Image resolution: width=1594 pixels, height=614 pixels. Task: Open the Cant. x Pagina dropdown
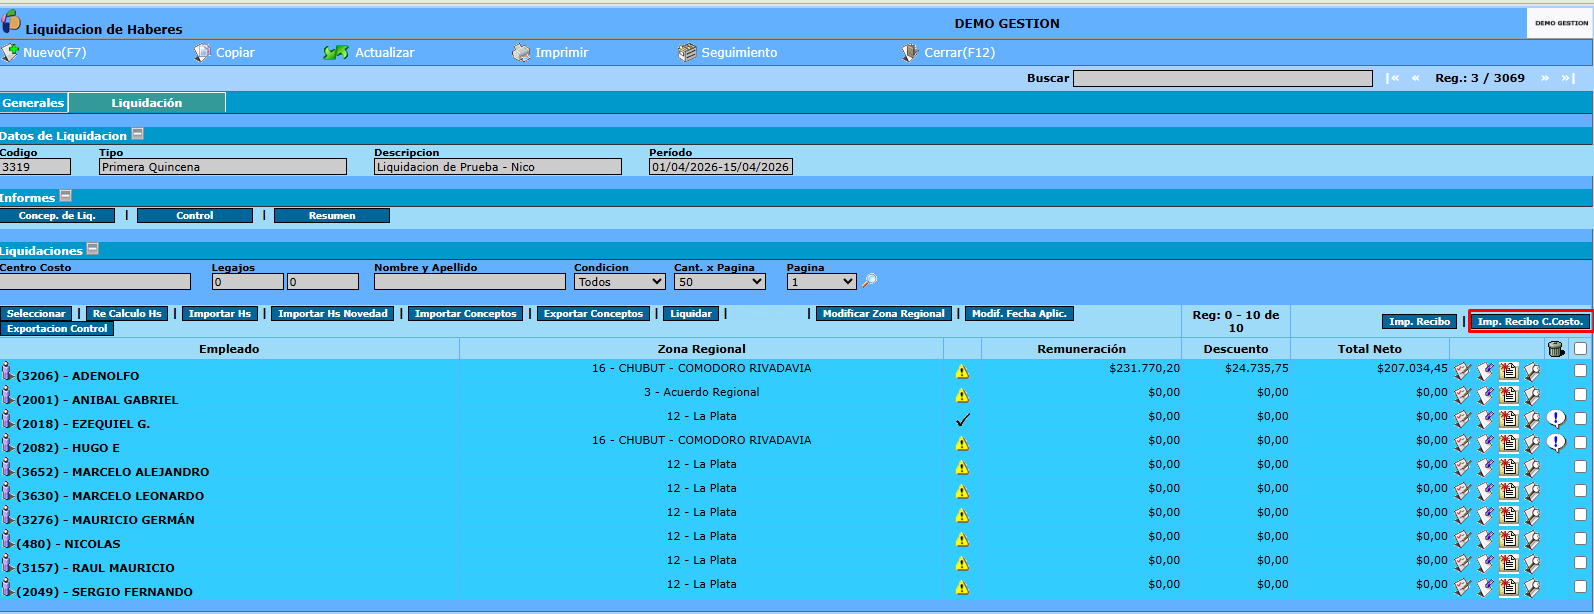coord(720,282)
